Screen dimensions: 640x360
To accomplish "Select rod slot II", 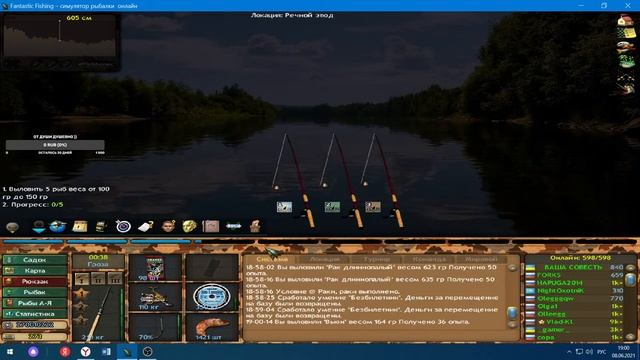I will click(98, 279).
